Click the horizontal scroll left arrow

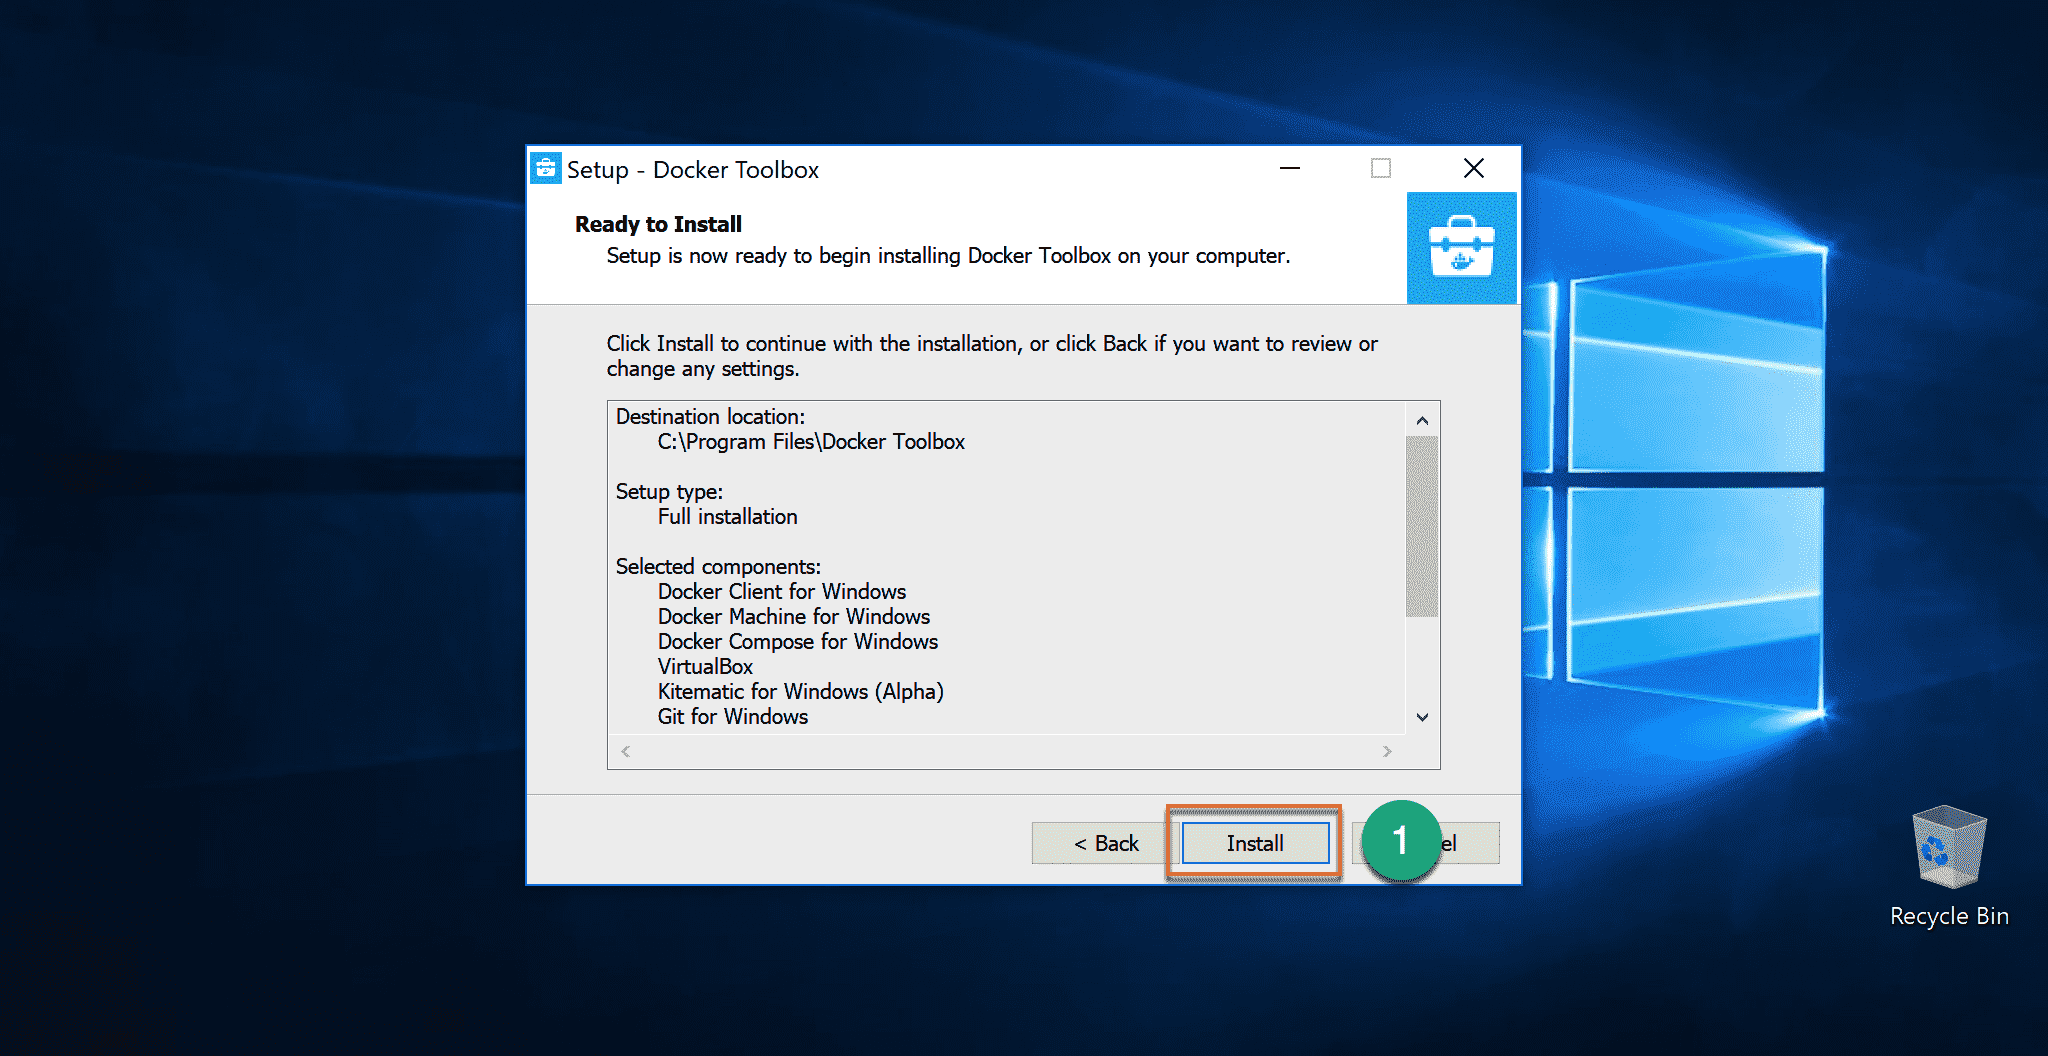pos(626,751)
